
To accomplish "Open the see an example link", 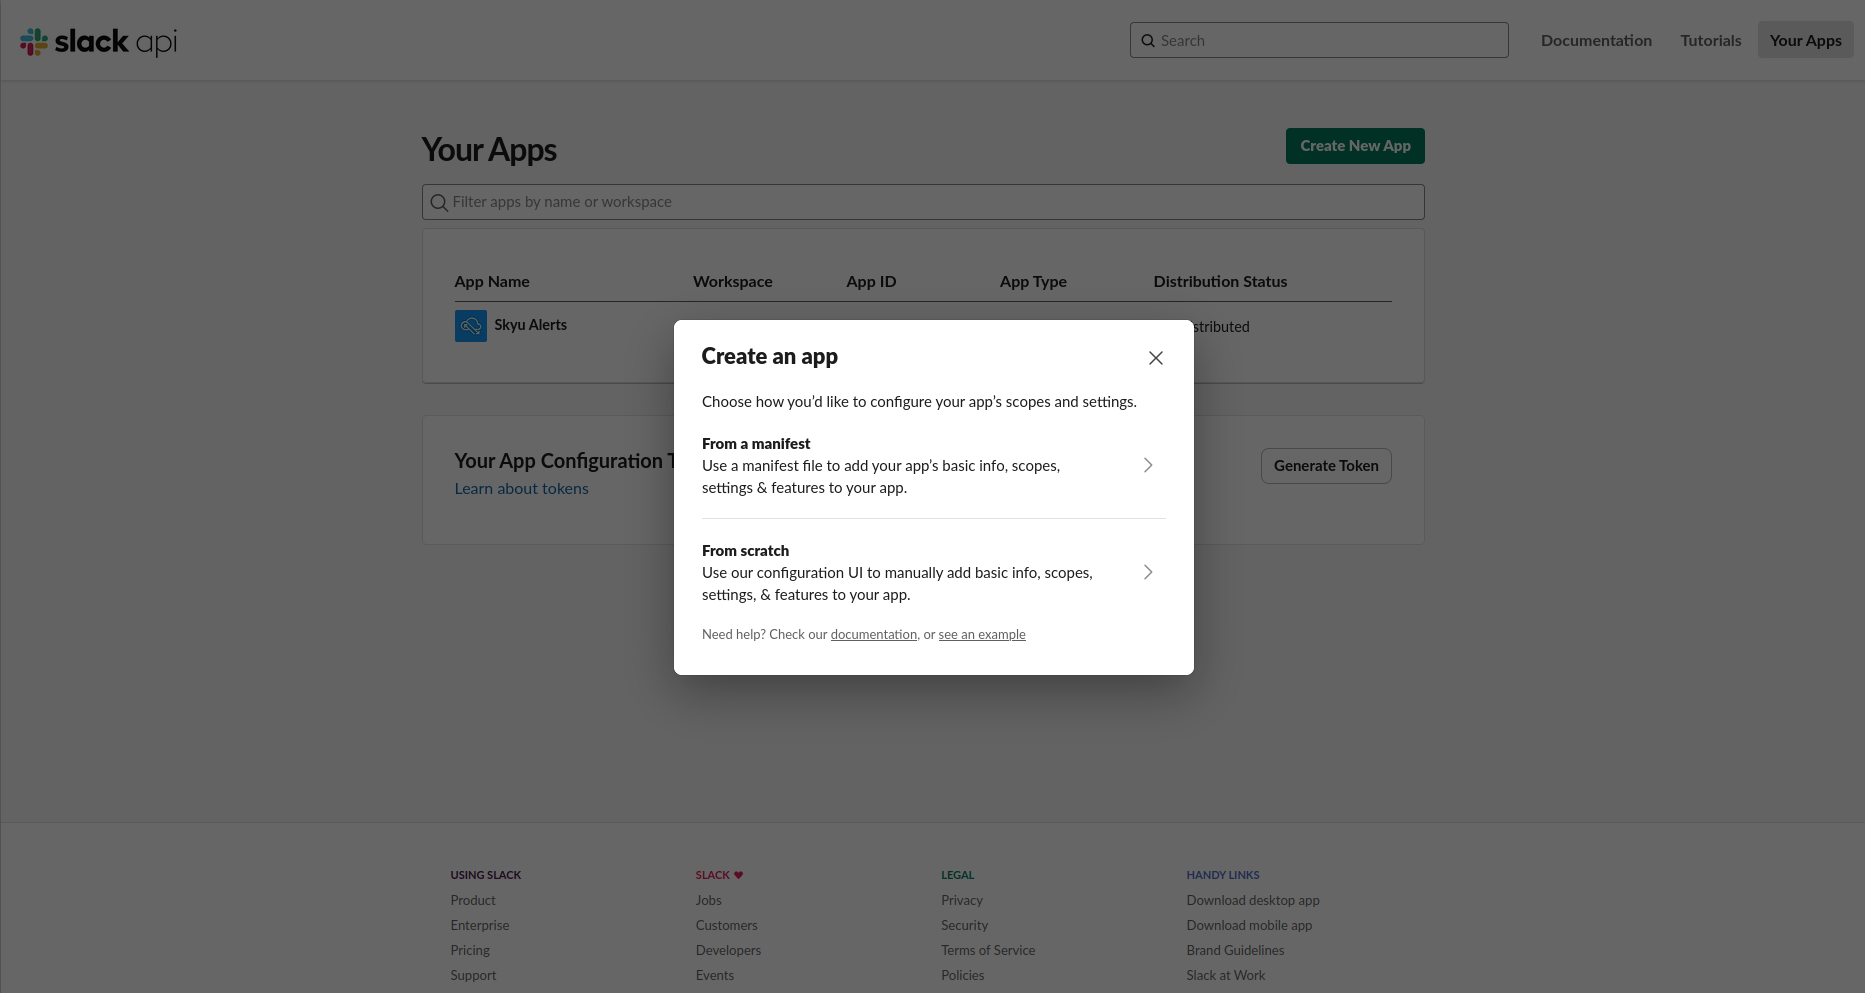I will [x=982, y=634].
